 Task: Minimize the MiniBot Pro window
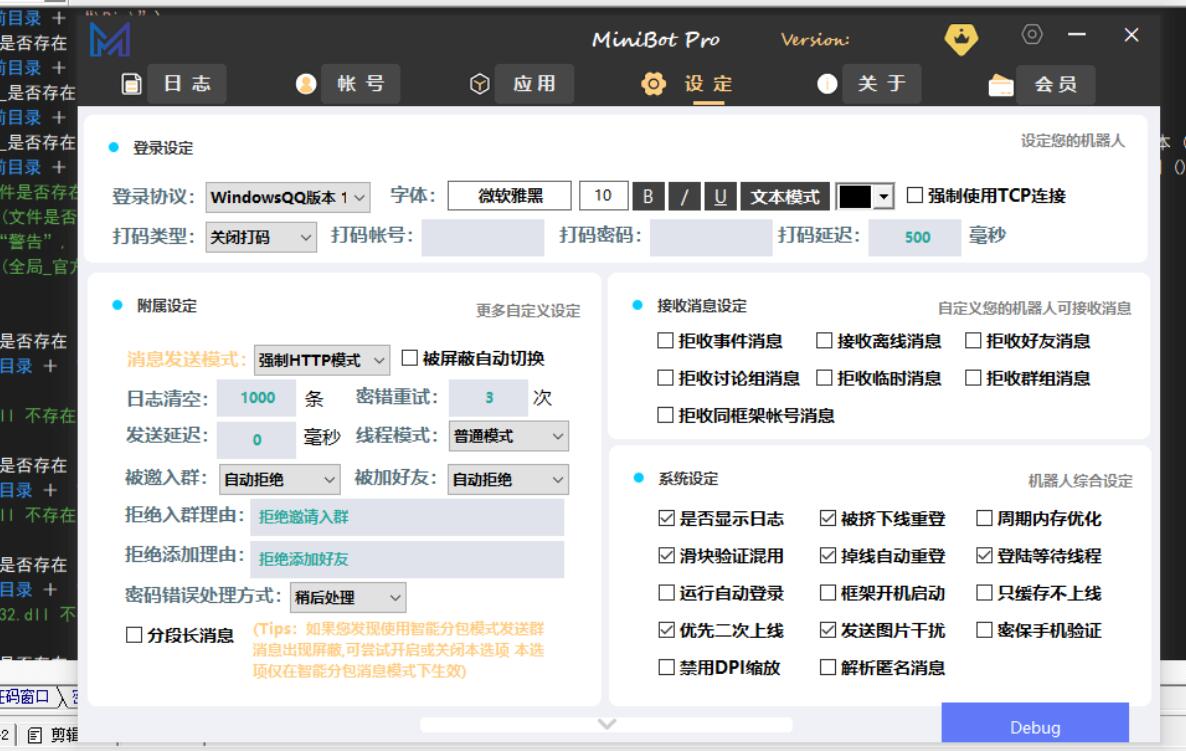tap(1077, 34)
